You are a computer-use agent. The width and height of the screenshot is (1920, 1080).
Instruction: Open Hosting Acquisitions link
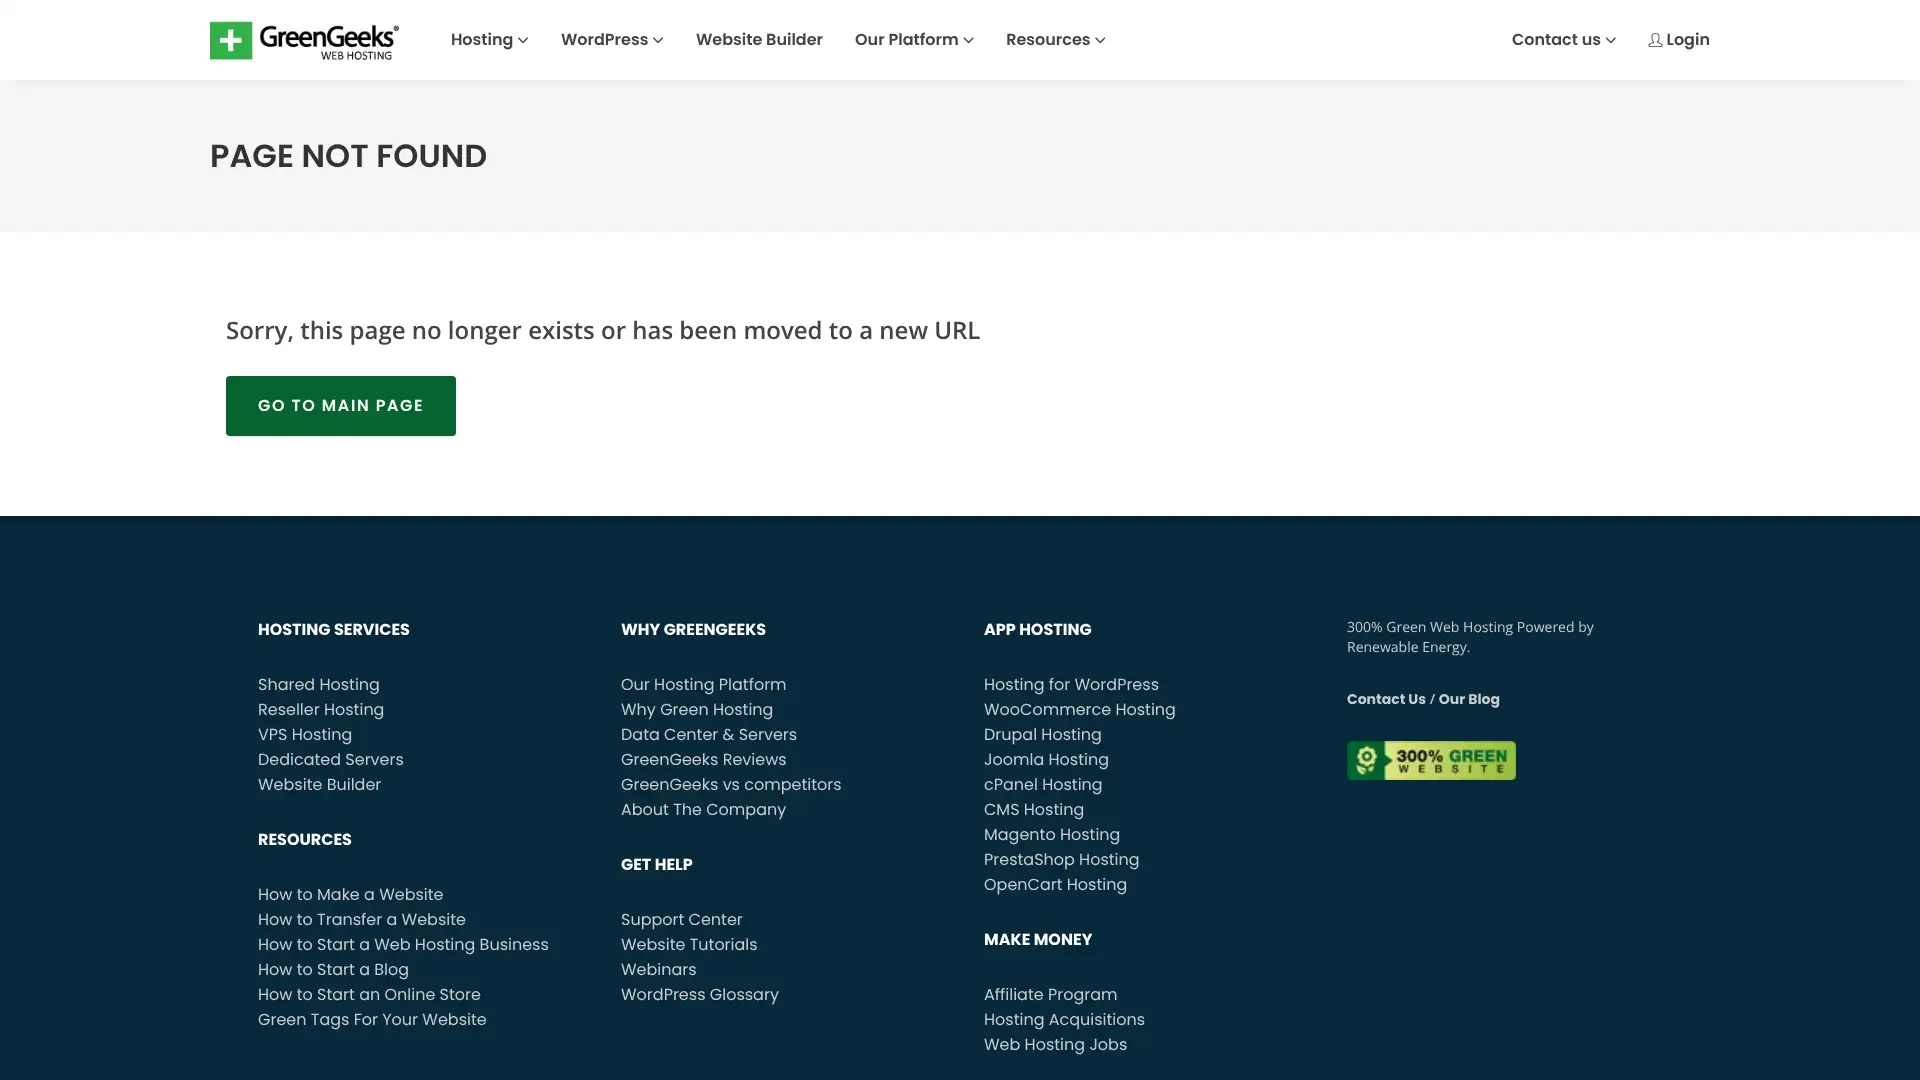1064,1020
